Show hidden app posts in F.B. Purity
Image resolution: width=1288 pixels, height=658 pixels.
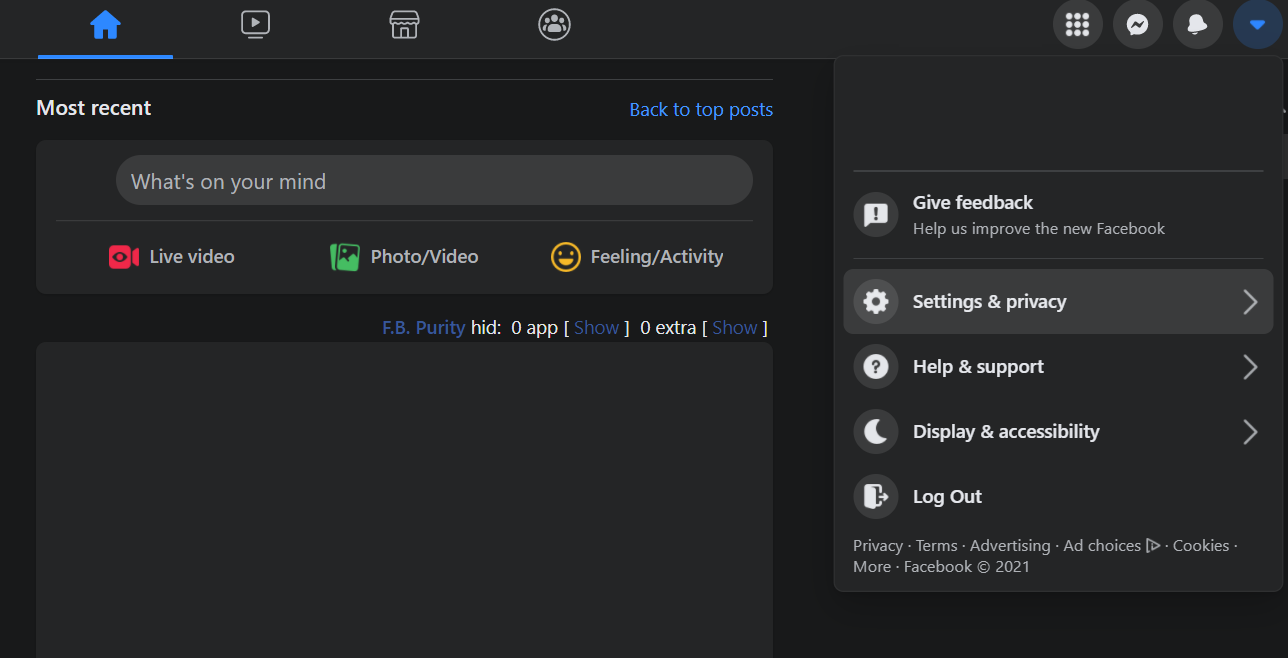pos(596,328)
